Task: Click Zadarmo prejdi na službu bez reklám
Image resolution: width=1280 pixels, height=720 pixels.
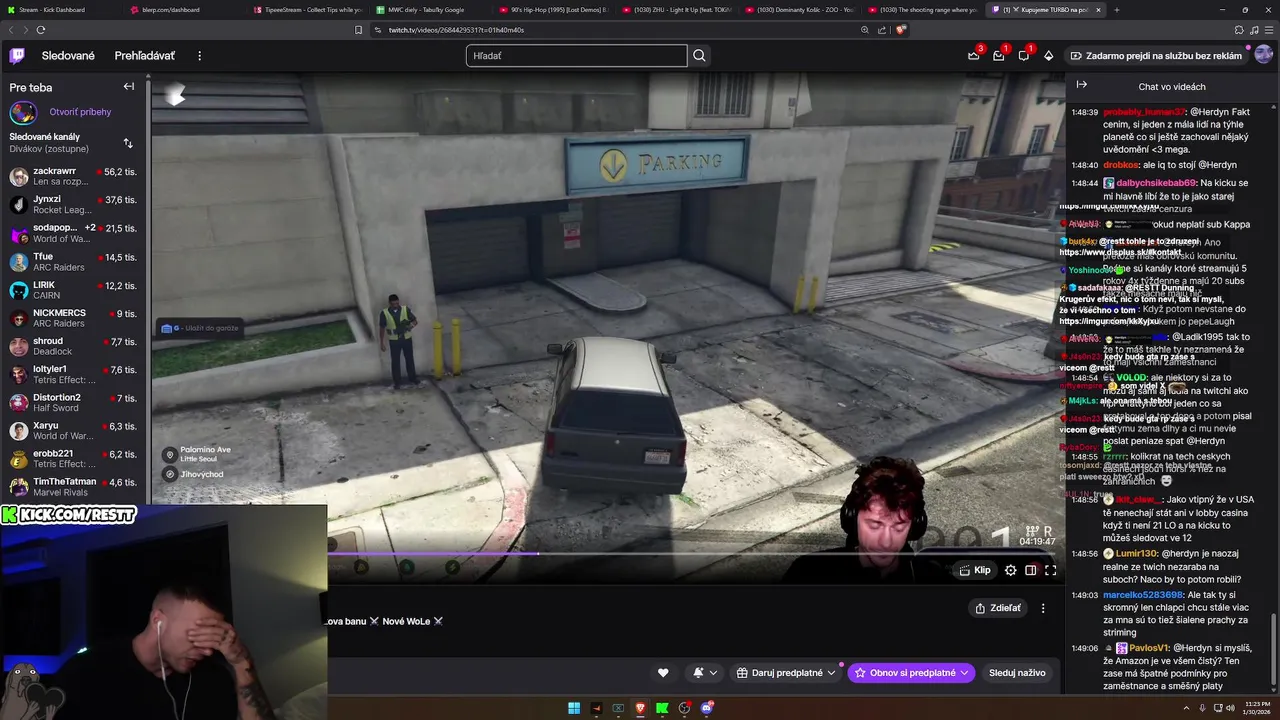Action: 1155,56
